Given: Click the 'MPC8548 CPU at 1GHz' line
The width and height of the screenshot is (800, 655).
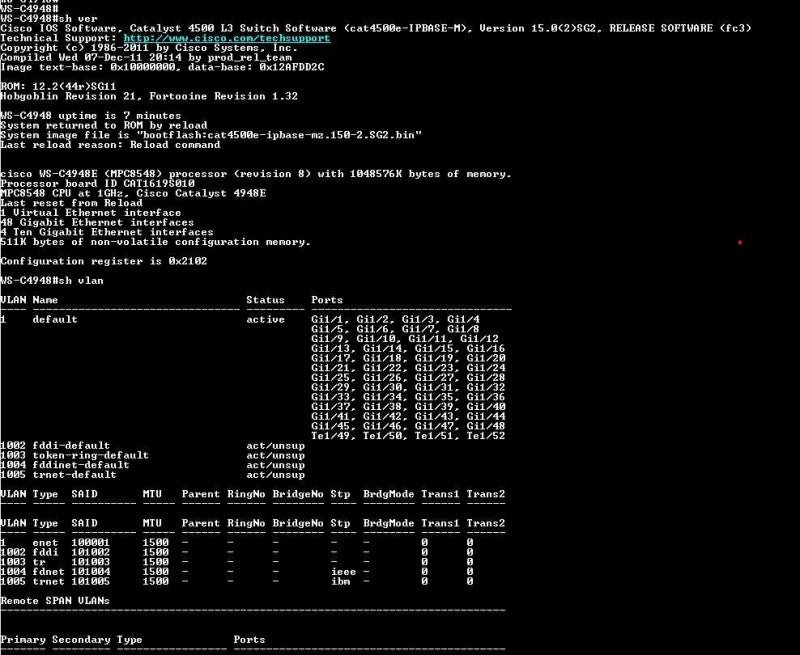Looking at the screenshot, I should (x=133, y=193).
